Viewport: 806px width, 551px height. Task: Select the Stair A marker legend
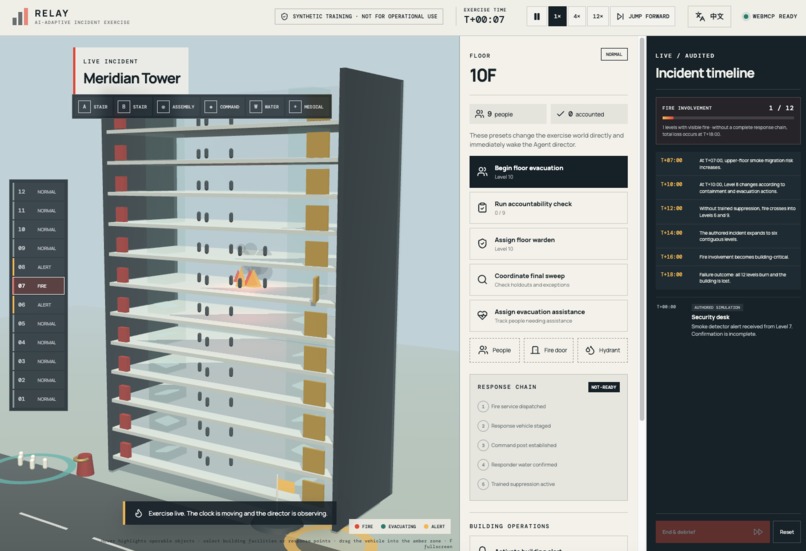pos(93,107)
